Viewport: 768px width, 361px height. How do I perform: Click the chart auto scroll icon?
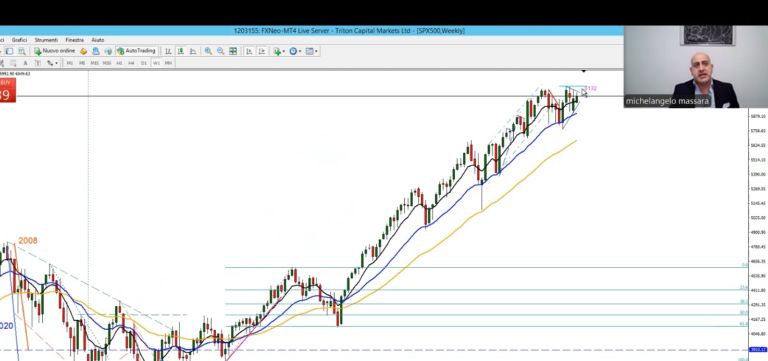[x=249, y=51]
